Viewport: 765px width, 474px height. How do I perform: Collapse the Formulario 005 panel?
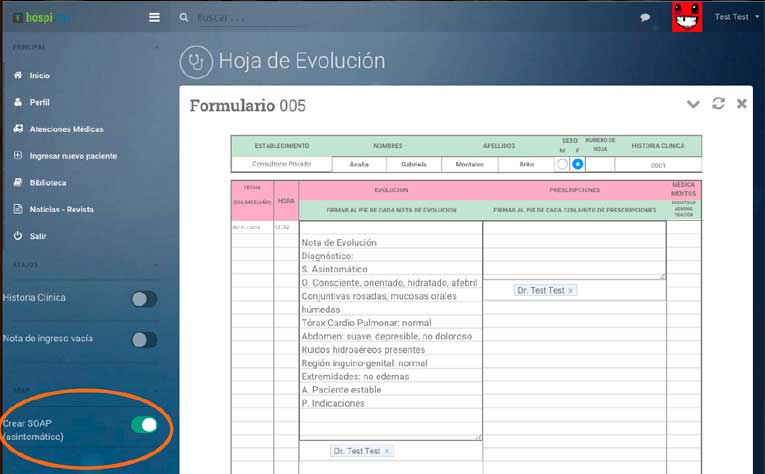[693, 104]
